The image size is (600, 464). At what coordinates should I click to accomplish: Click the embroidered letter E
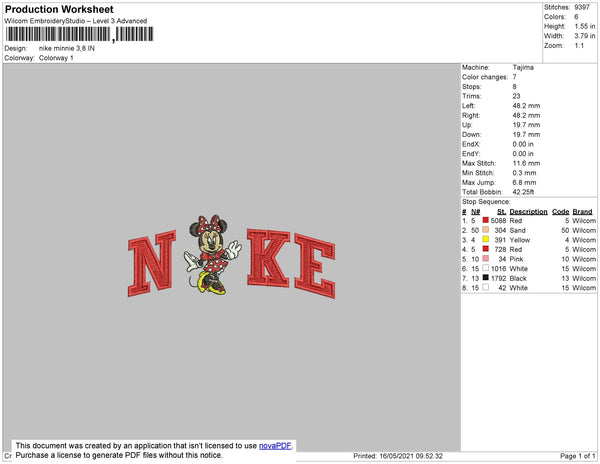pos(315,266)
